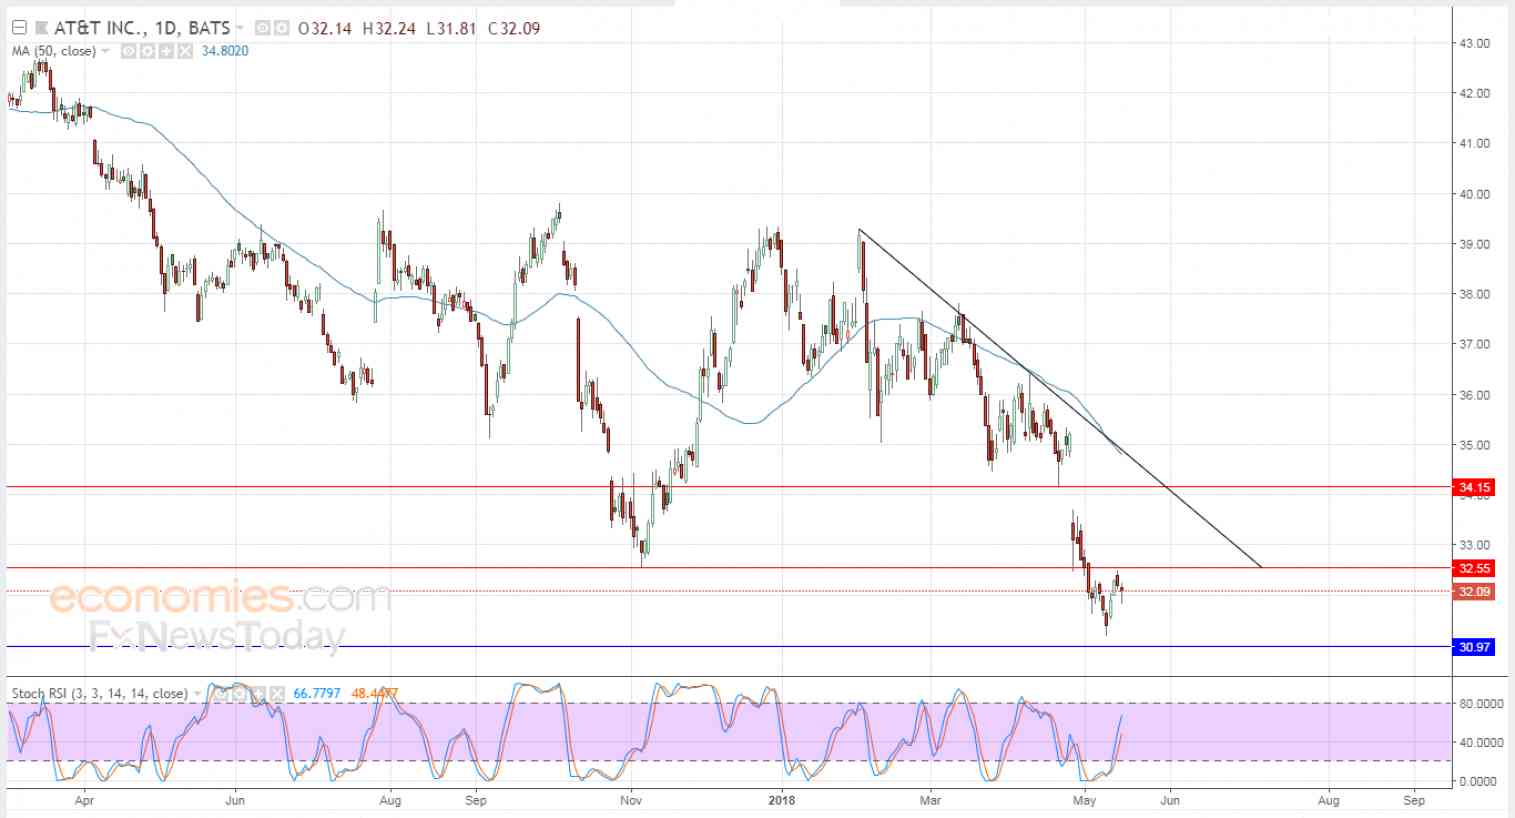Click the flag icon beside AT&T INC.
Viewport: 1515px width, 818px height.
click(41, 28)
